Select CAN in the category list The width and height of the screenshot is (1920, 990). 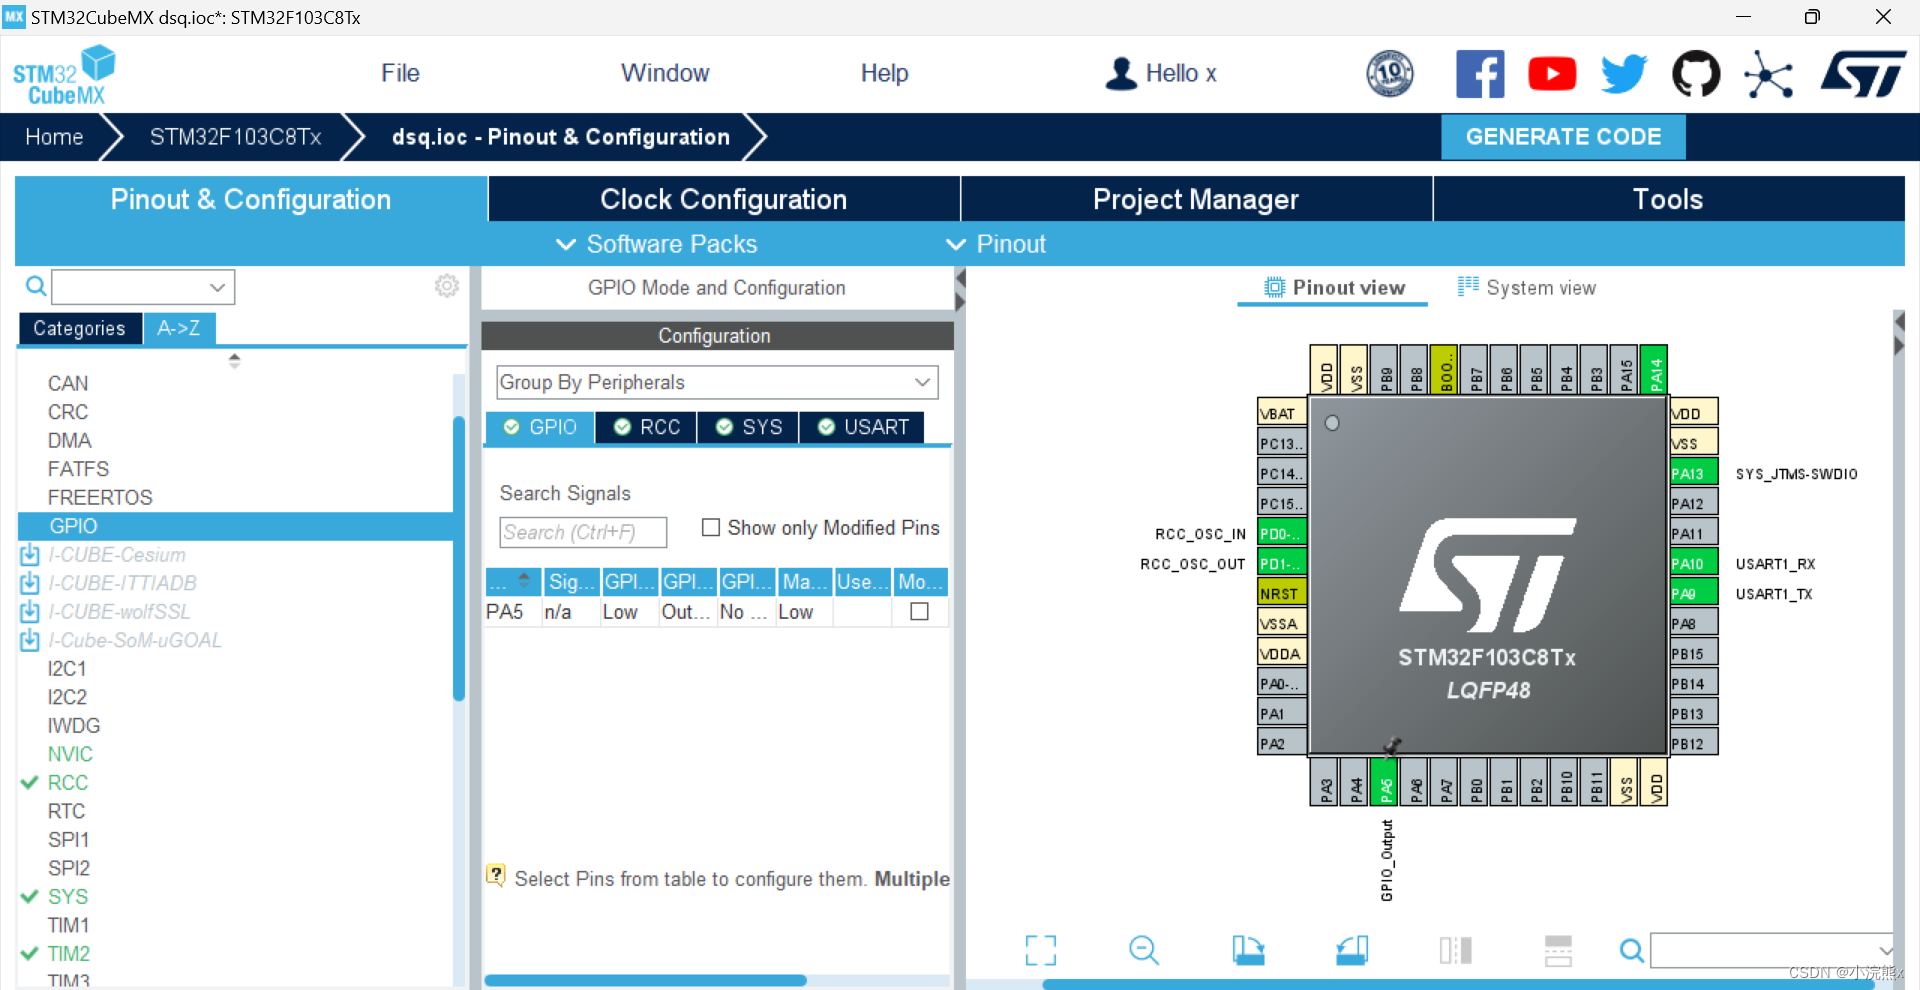tap(68, 383)
